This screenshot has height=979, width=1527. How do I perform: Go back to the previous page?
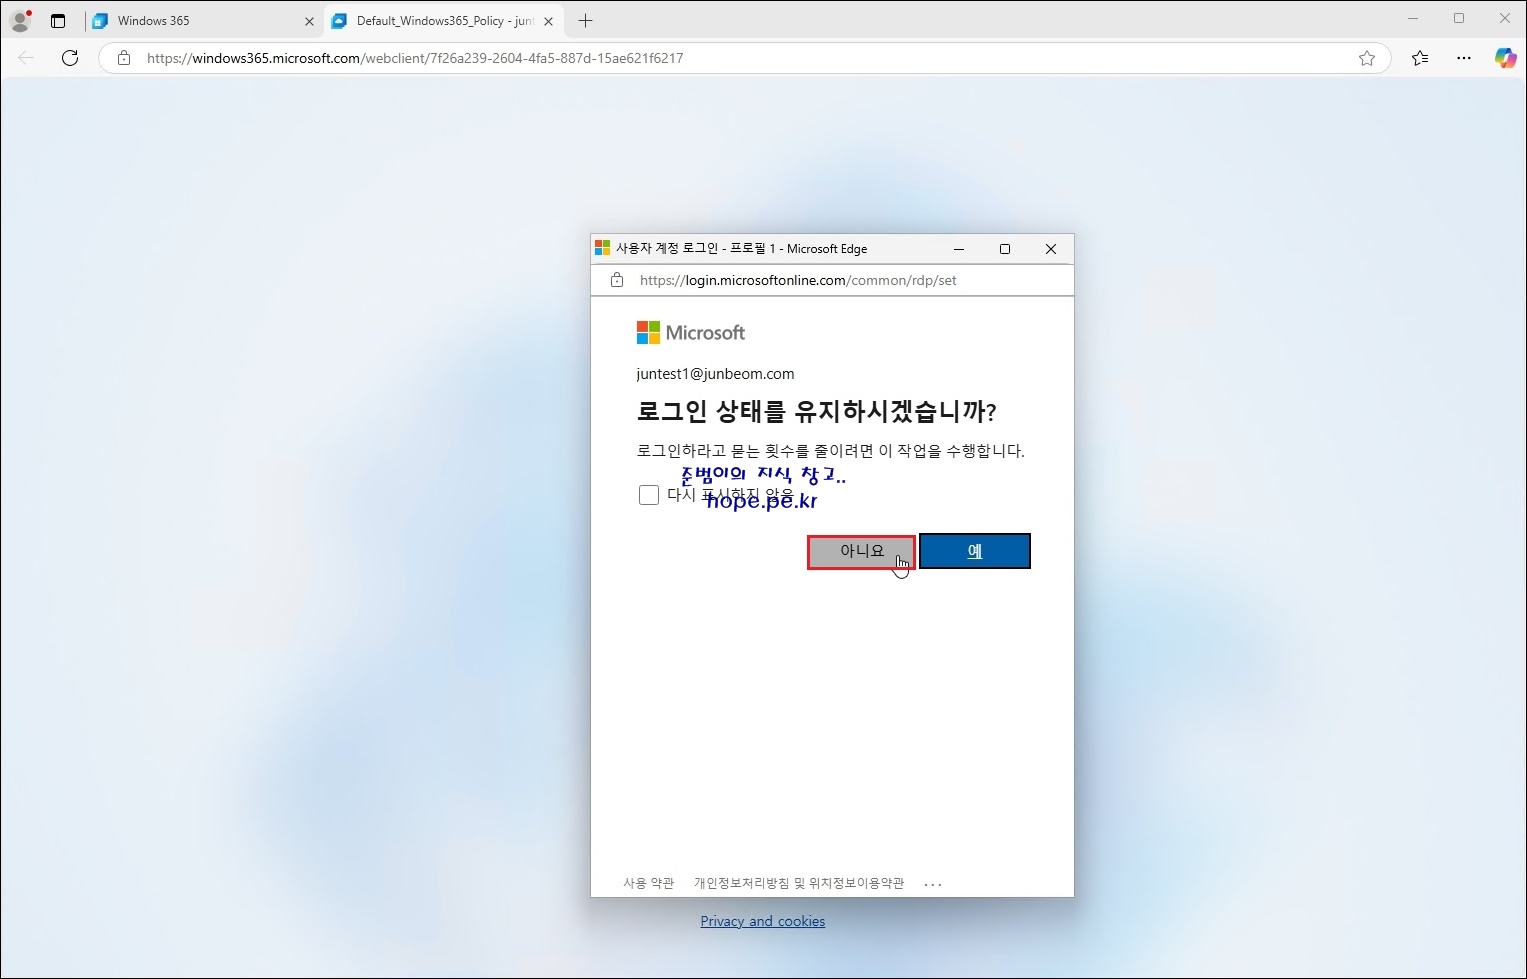26,58
